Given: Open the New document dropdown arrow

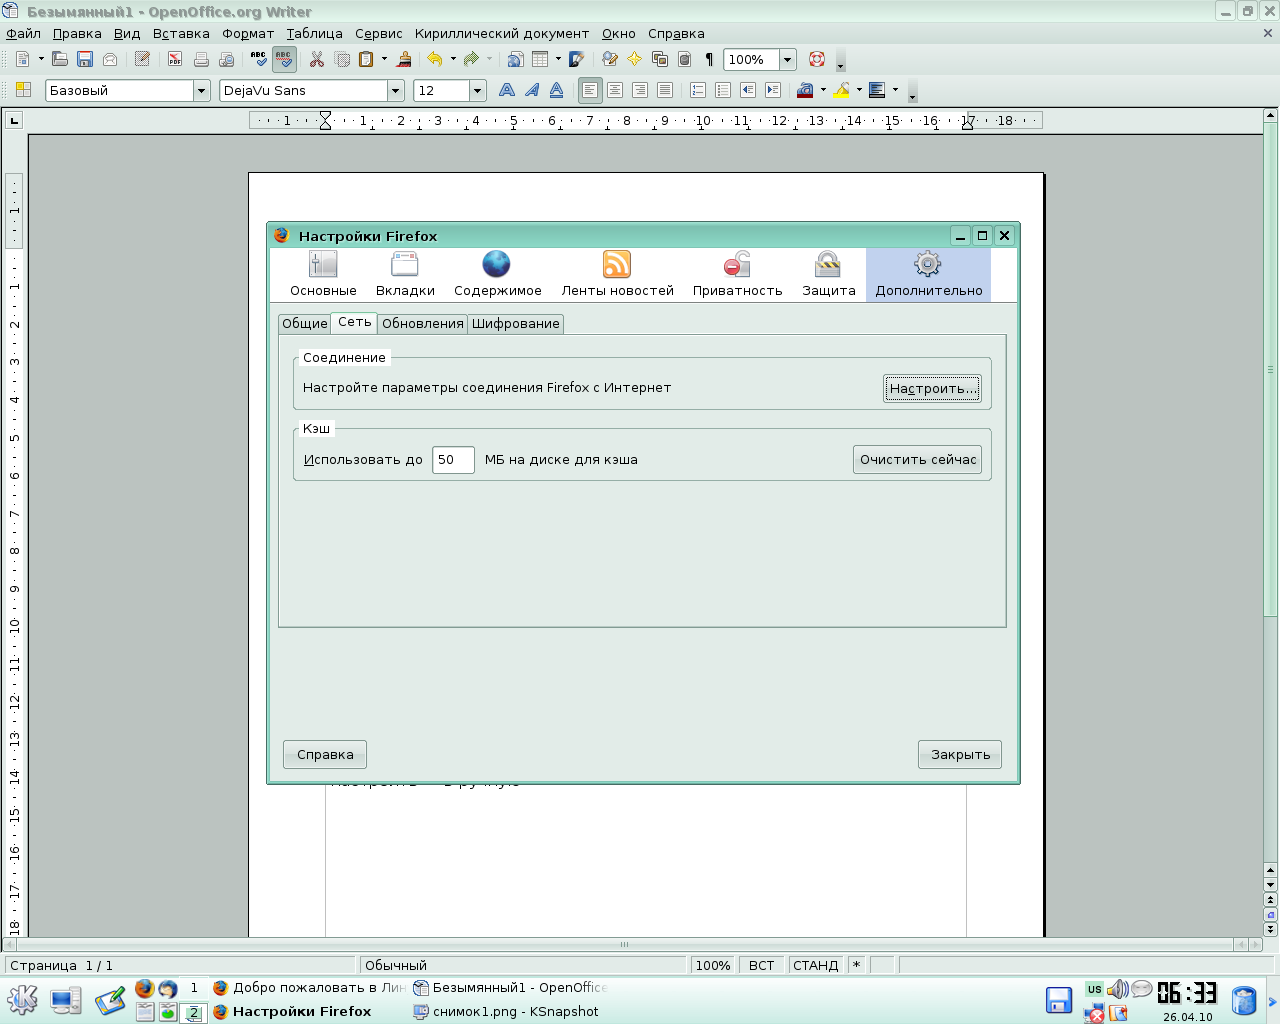Looking at the screenshot, I should [41, 59].
